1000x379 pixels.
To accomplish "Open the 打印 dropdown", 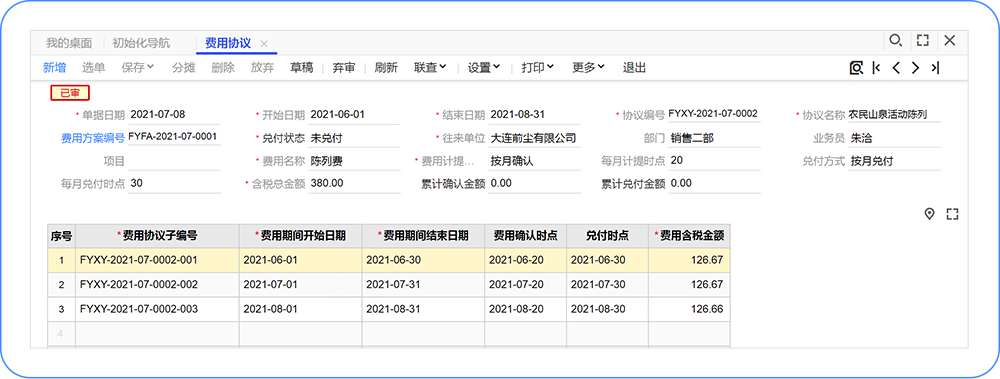I will coord(538,68).
